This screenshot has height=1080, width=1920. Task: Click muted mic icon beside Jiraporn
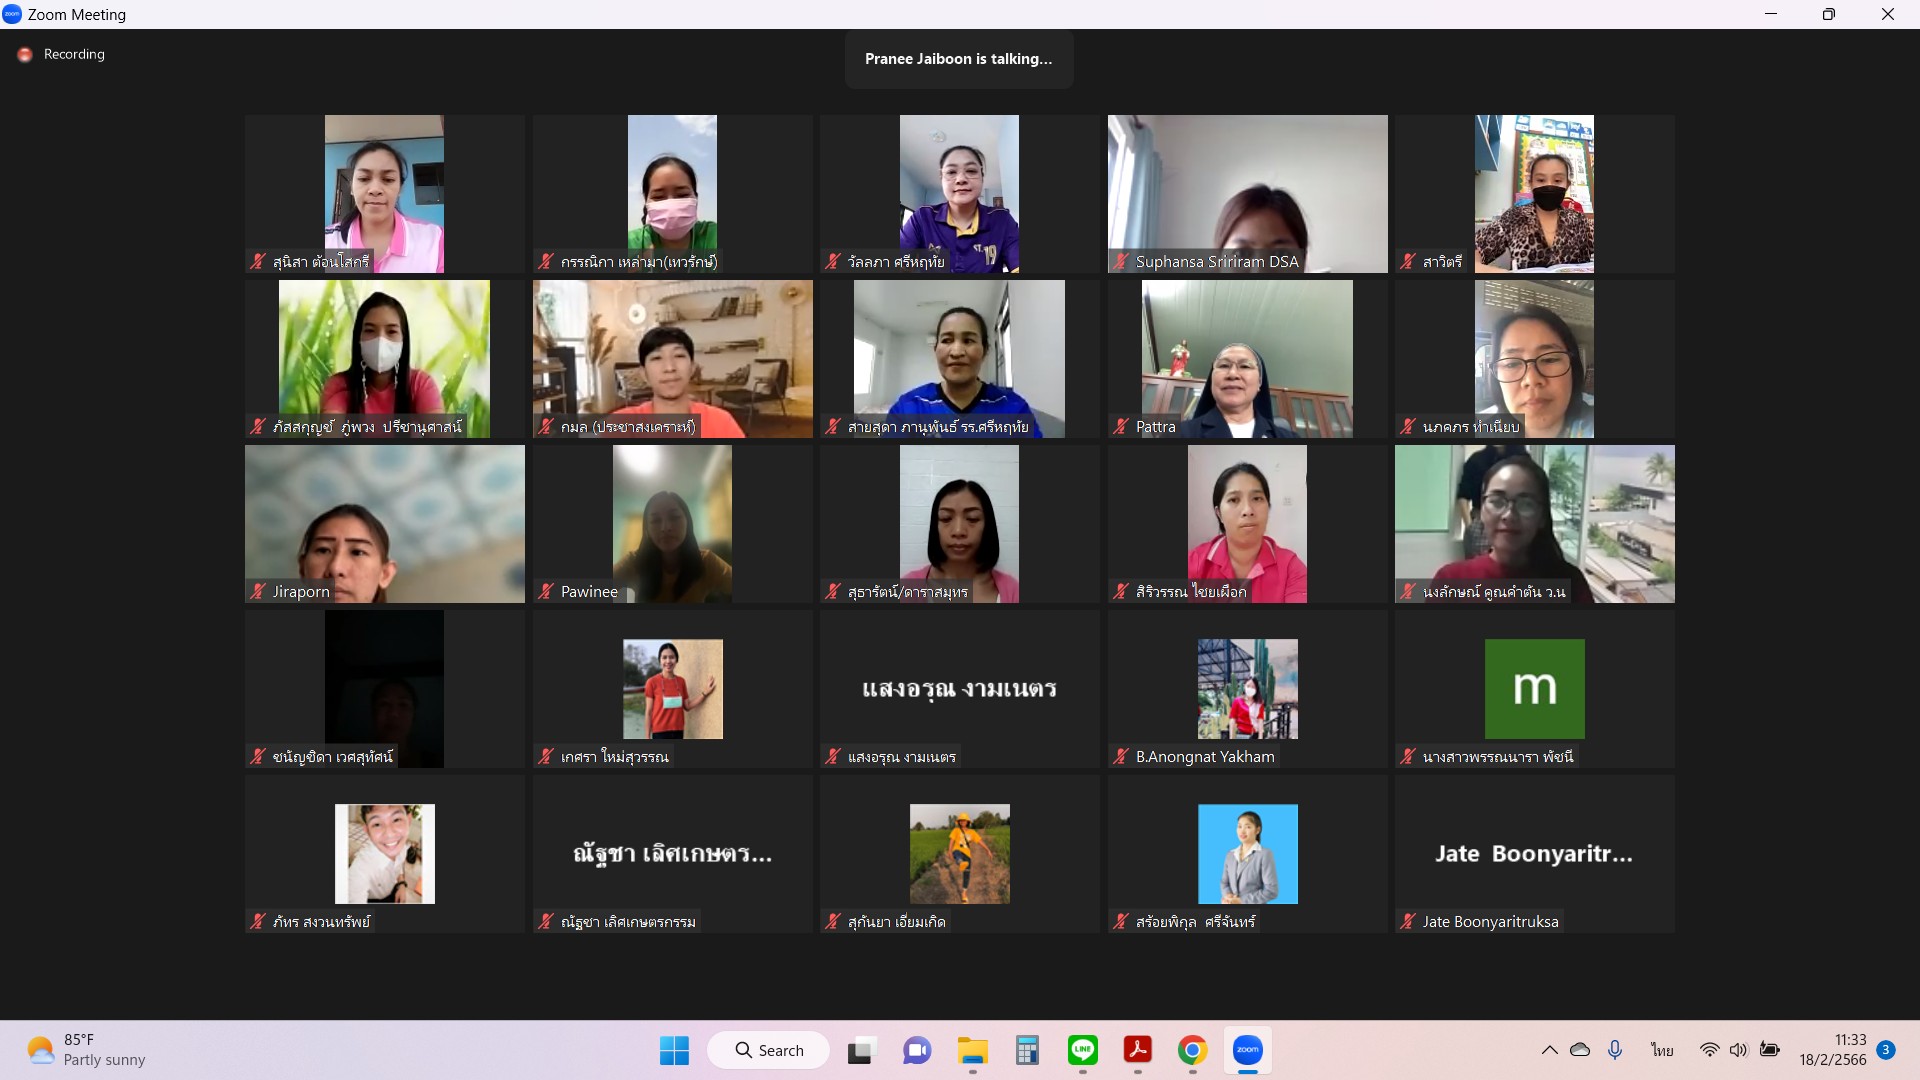click(x=258, y=592)
